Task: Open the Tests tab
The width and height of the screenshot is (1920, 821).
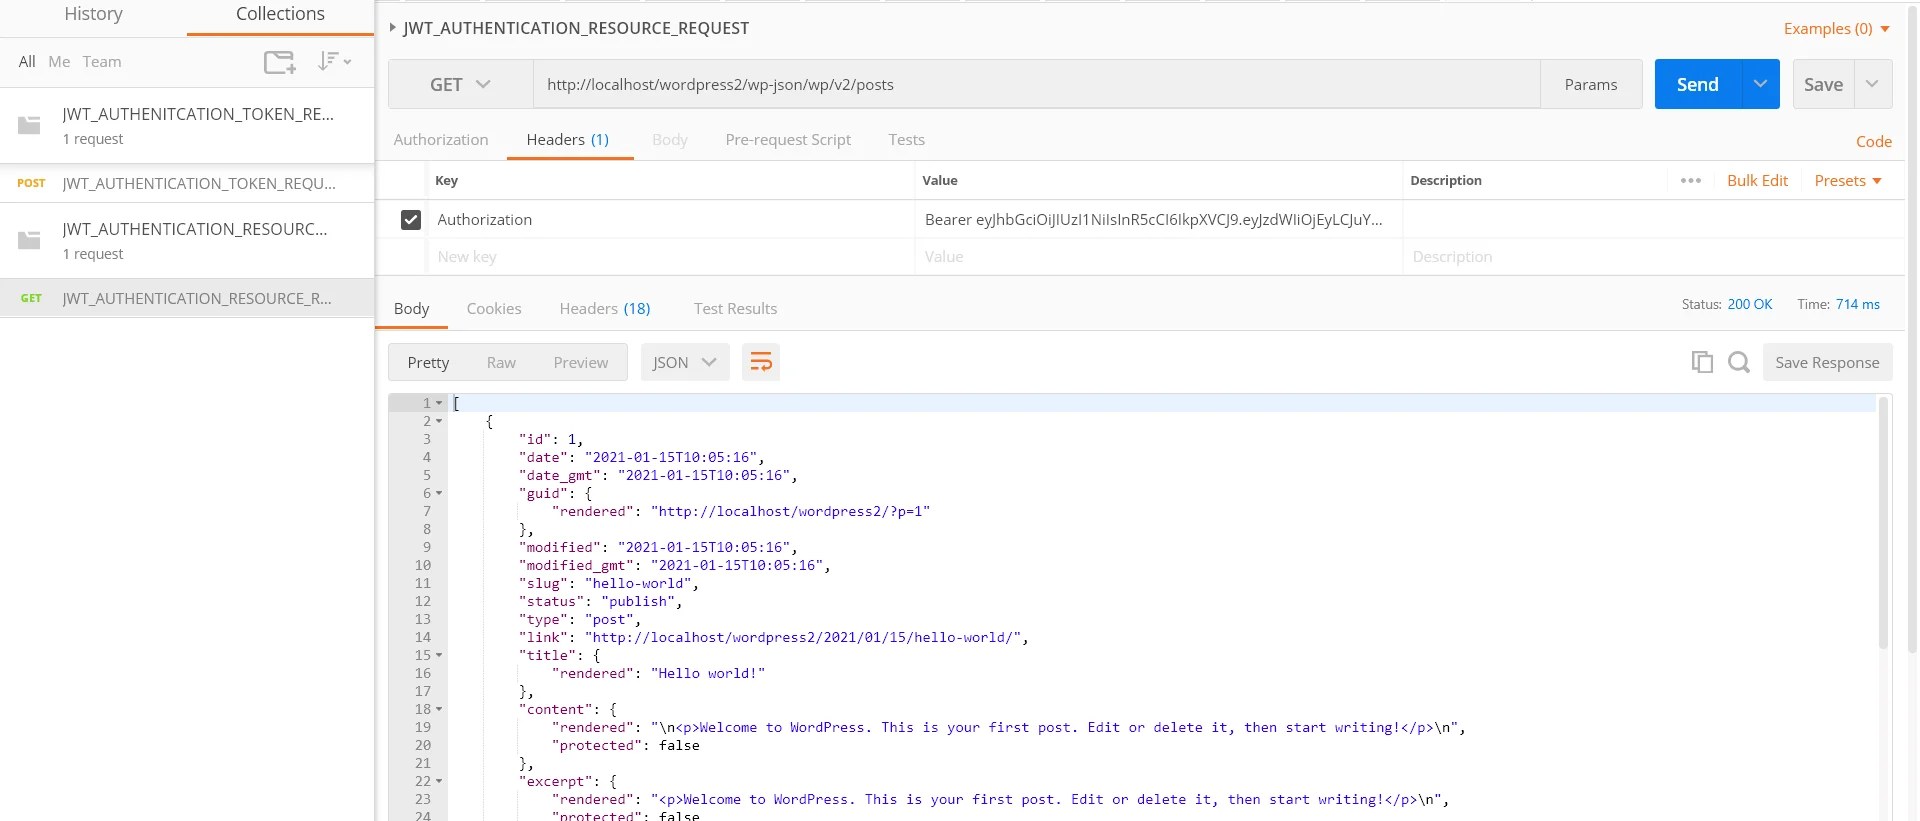Action: (x=907, y=140)
